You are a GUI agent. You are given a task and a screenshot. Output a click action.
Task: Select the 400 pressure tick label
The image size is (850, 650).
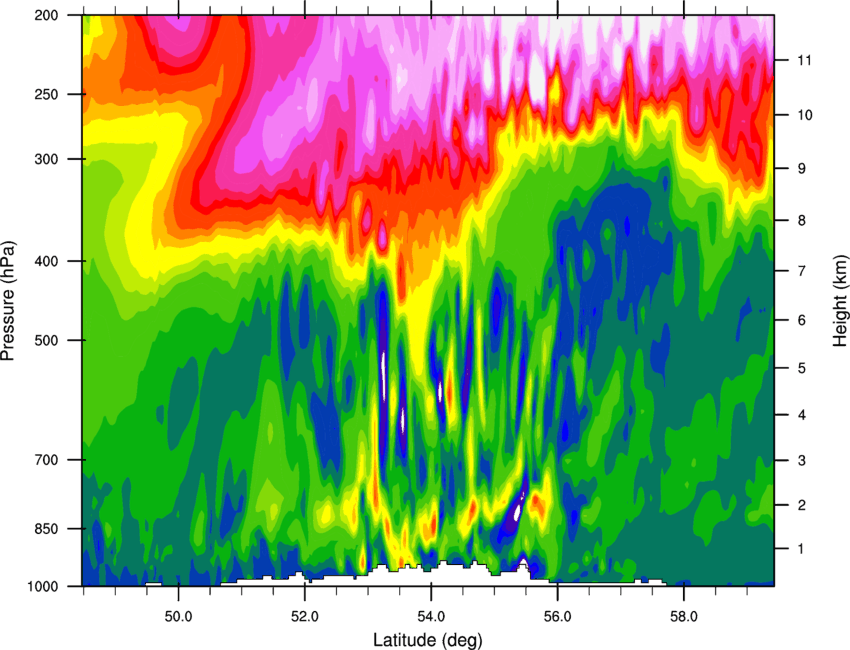click(x=47, y=261)
